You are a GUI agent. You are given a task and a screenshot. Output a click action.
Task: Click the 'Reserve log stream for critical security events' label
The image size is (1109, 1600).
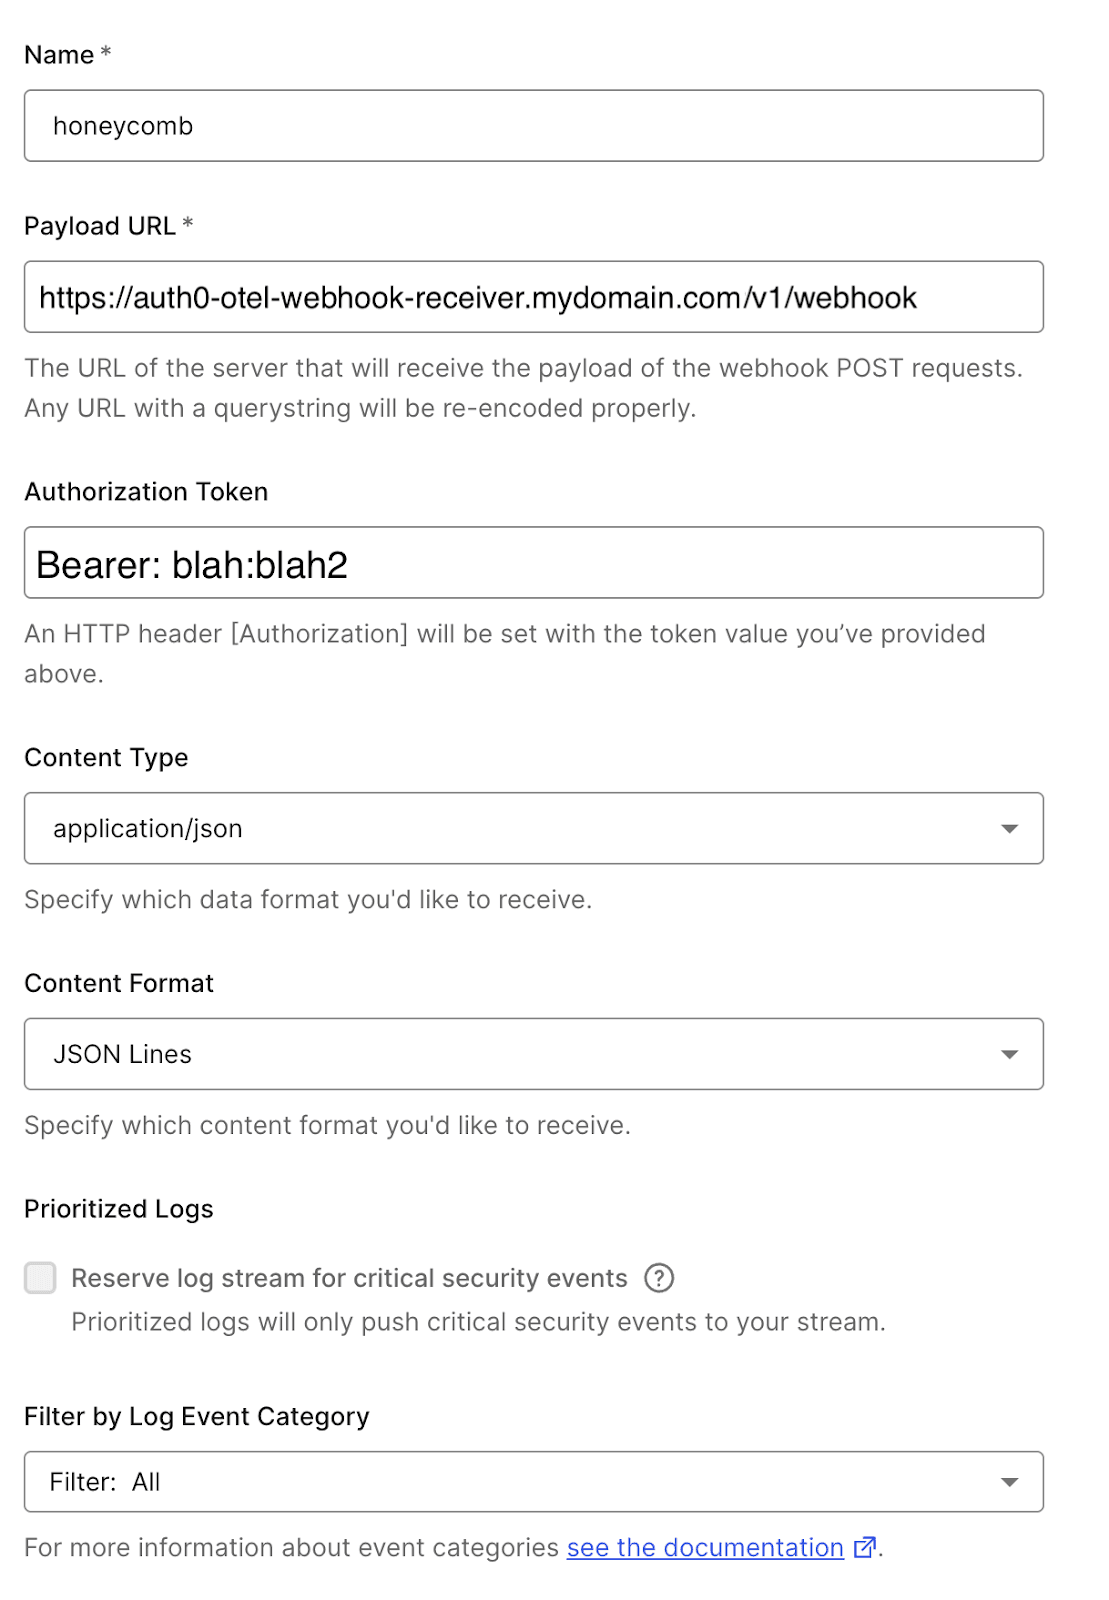[x=349, y=1278]
